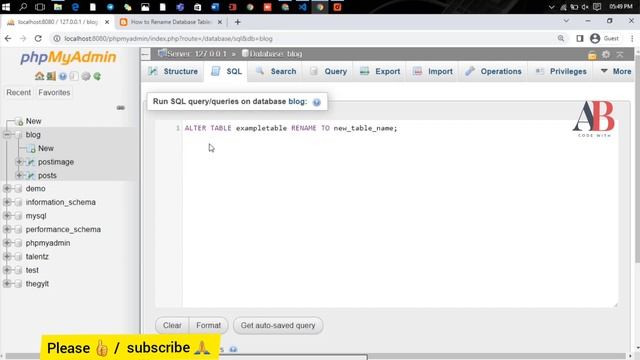640x360 pixels.
Task: Open the Export tab
Action: (x=380, y=71)
